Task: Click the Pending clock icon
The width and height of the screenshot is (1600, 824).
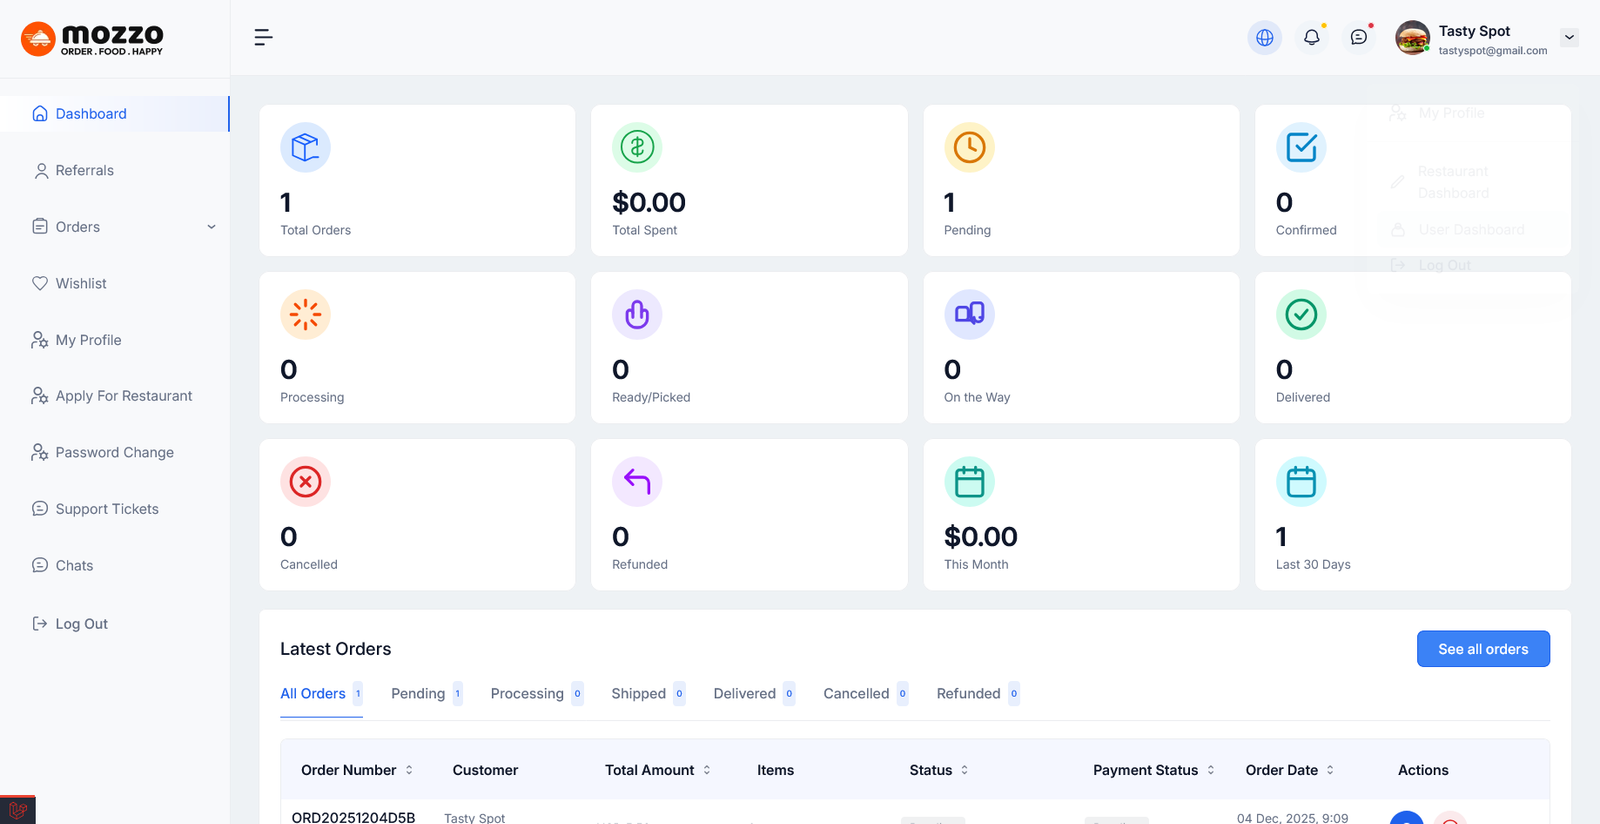Action: (x=969, y=148)
